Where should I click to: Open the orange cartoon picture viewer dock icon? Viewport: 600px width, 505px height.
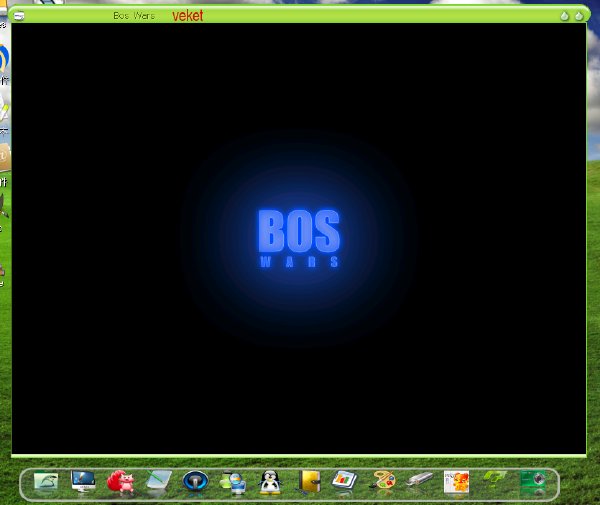coord(456,482)
